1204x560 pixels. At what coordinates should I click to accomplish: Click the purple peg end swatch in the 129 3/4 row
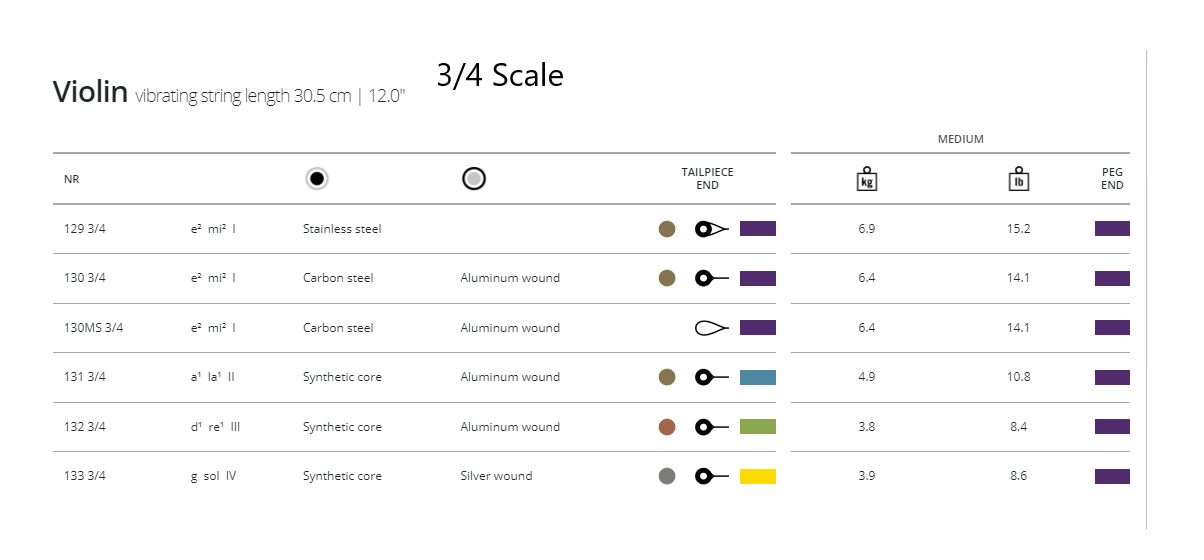click(1112, 229)
